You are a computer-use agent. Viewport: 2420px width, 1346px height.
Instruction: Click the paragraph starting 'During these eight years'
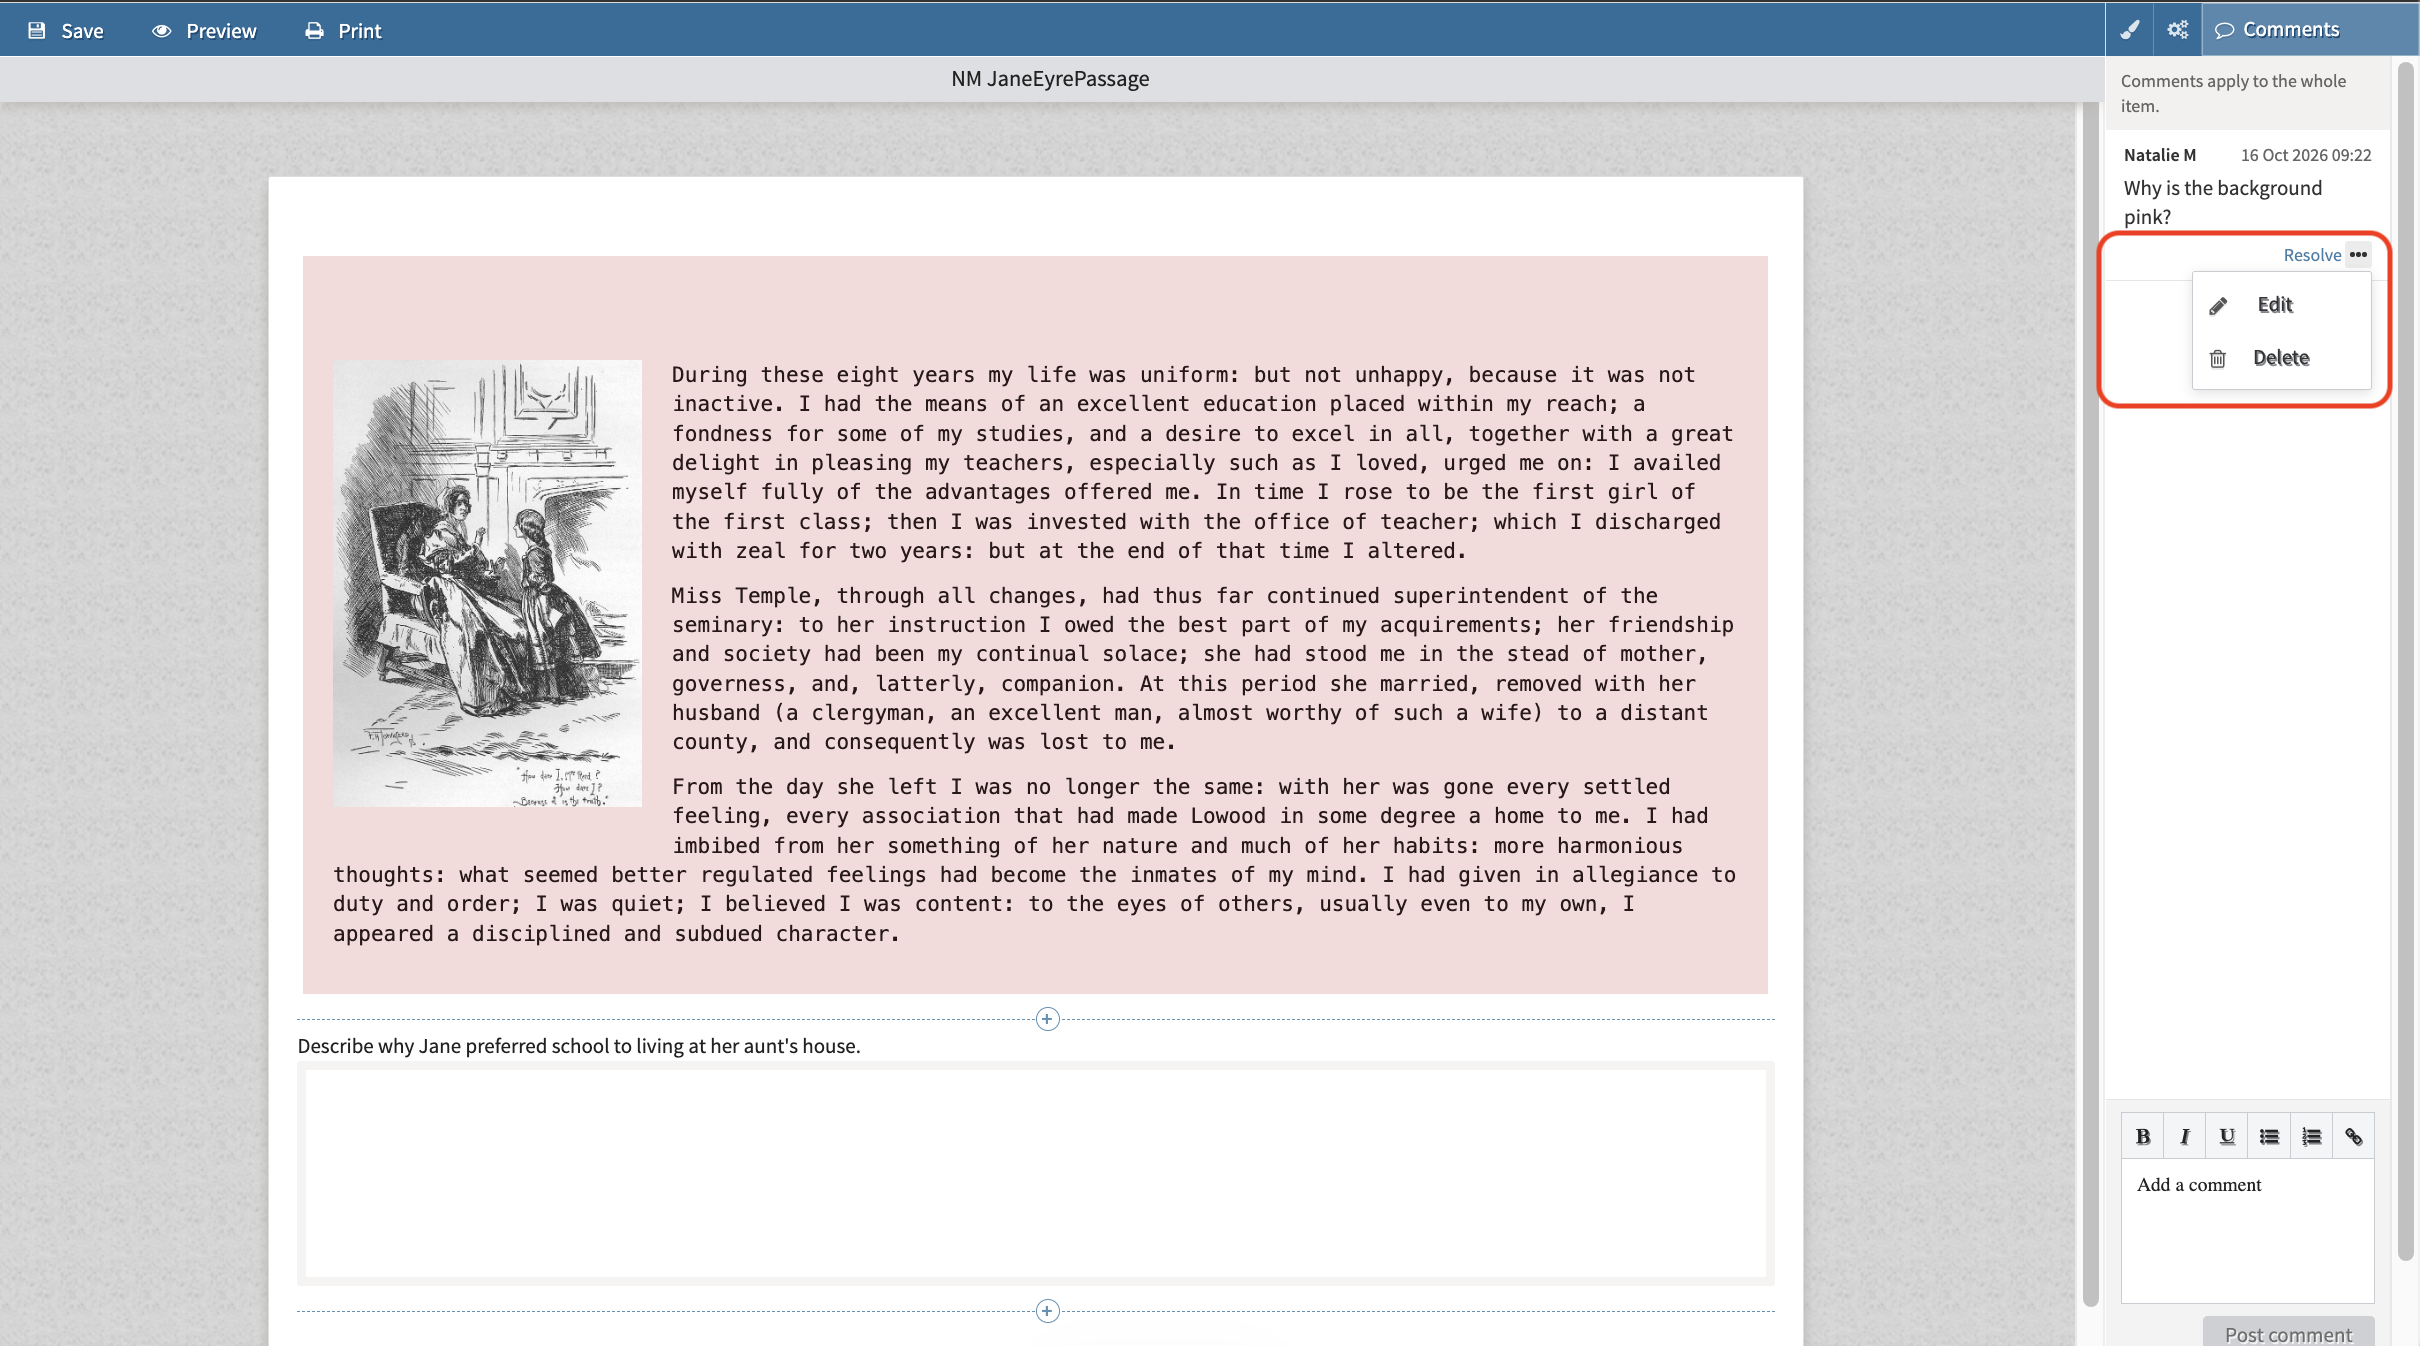(1202, 463)
